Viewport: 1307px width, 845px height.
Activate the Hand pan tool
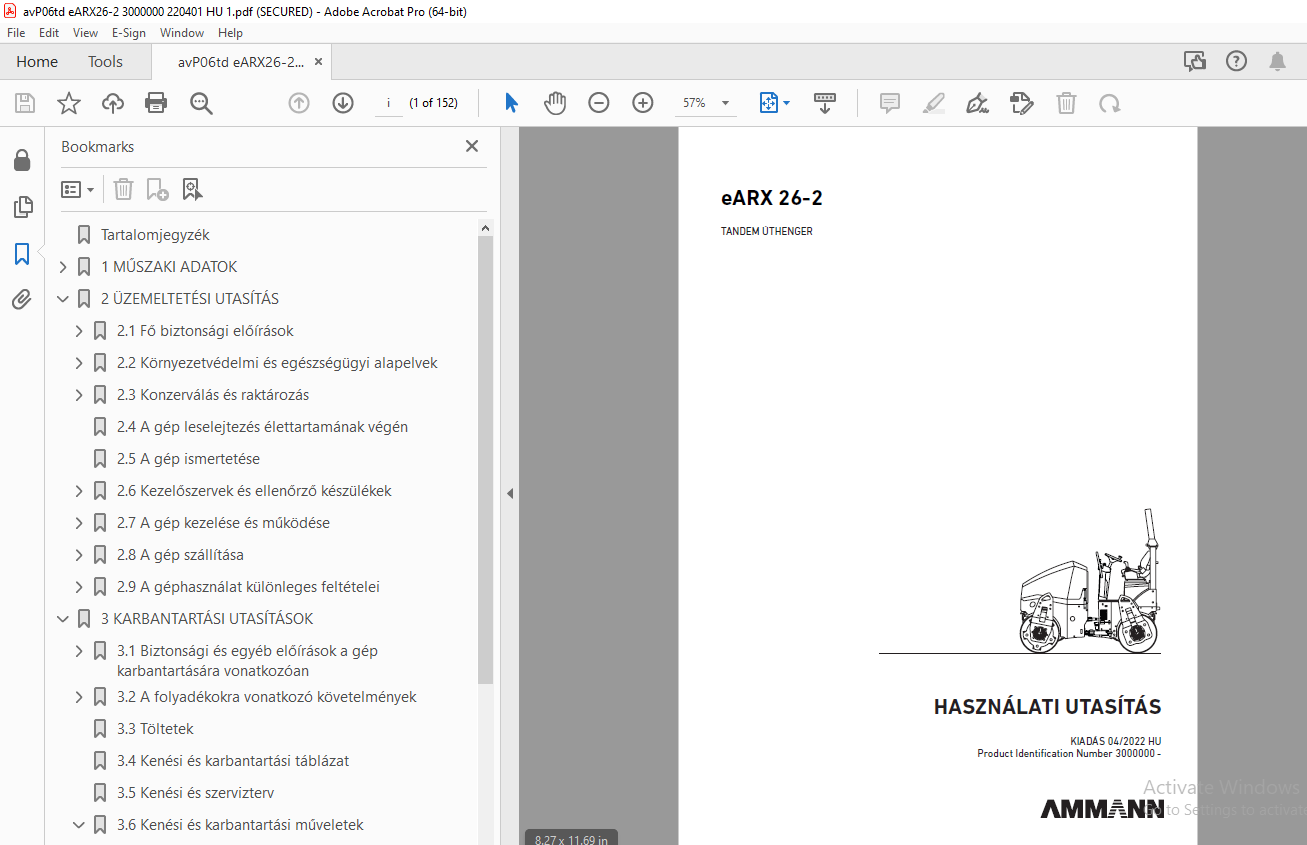pyautogui.click(x=555, y=103)
